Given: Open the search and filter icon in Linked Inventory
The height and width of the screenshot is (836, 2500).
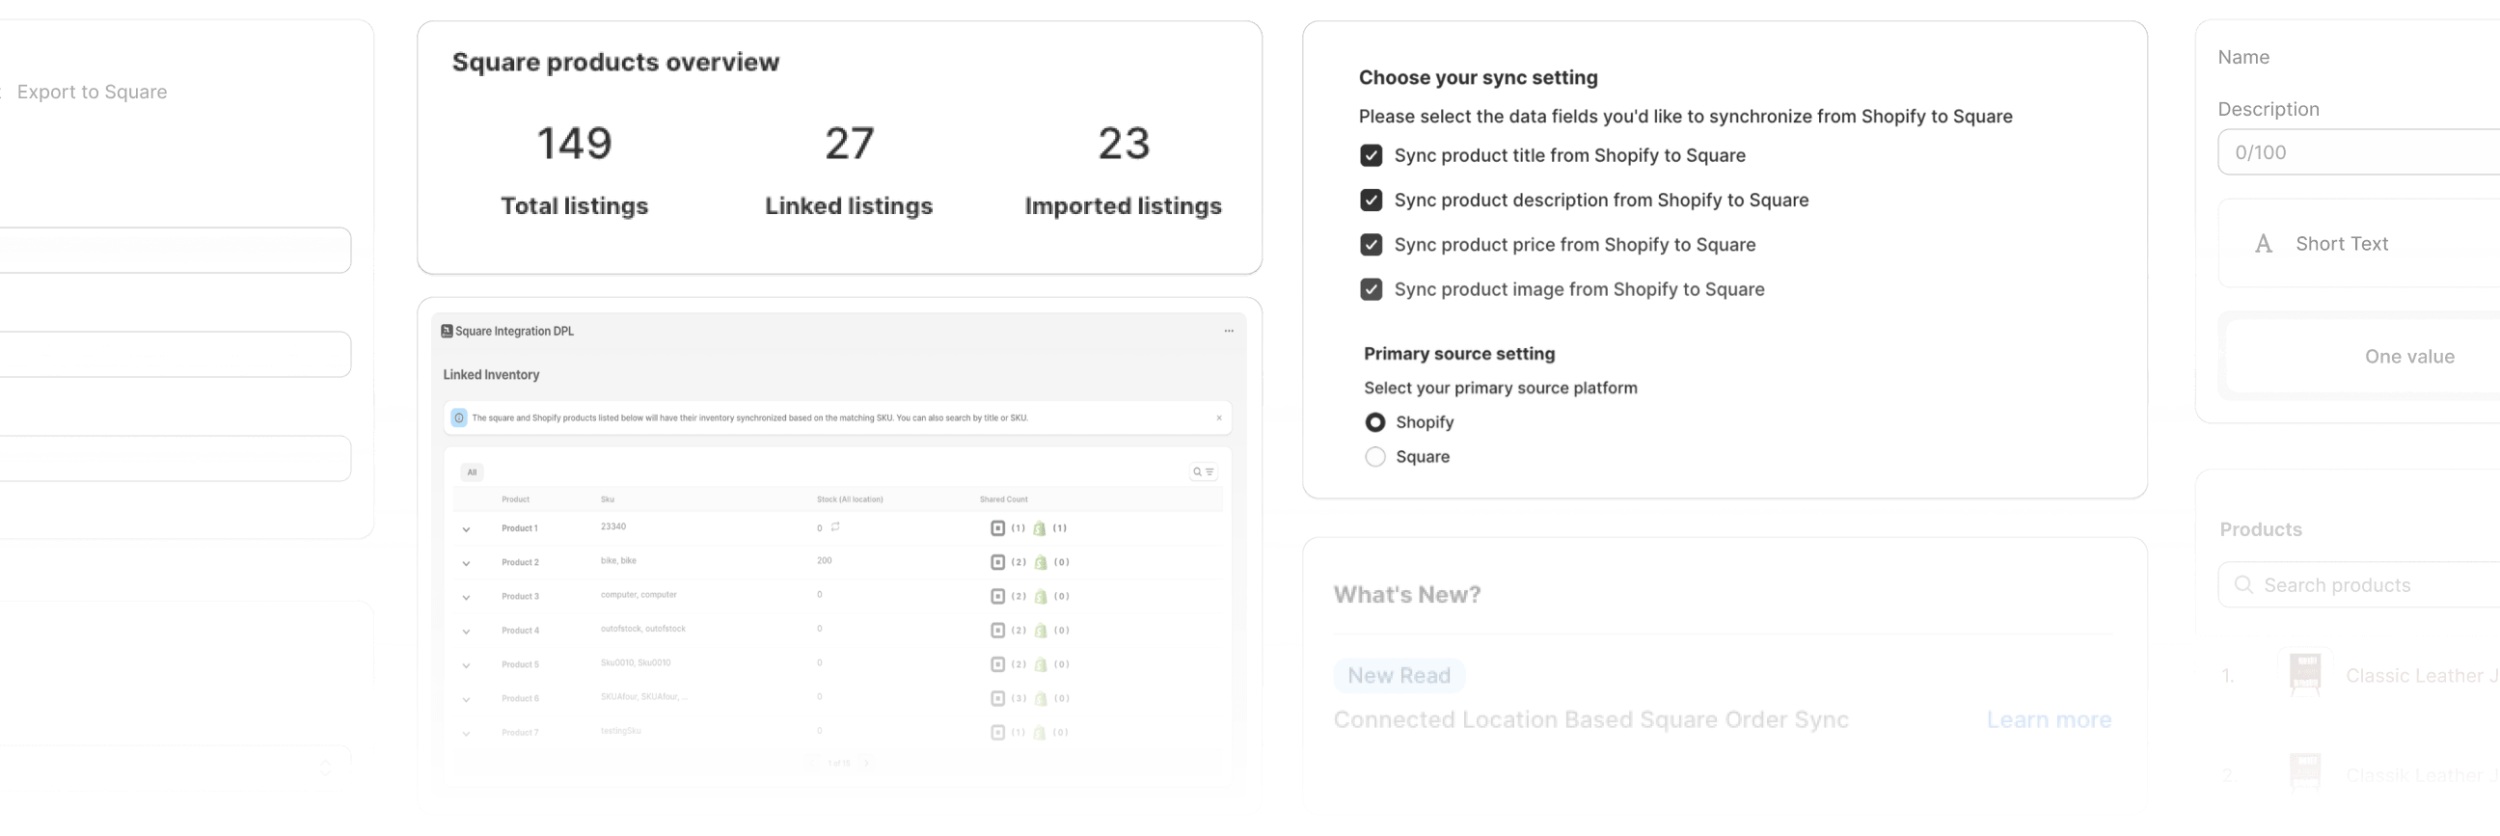Looking at the screenshot, I should point(1203,472).
